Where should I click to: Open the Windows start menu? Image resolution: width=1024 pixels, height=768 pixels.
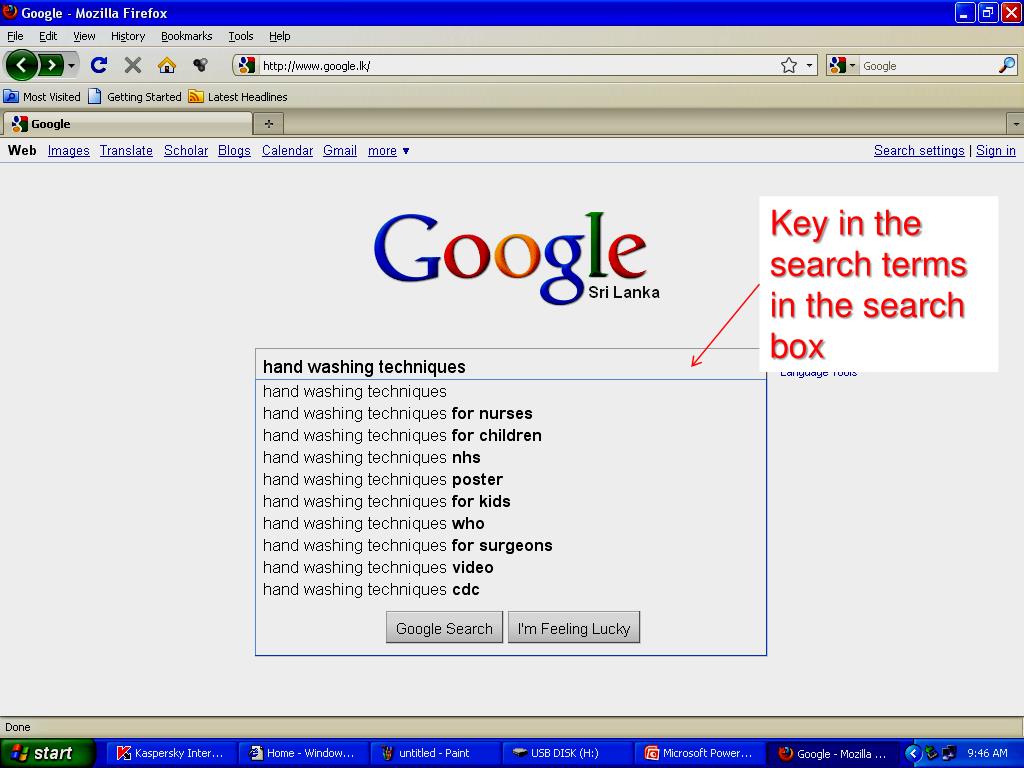(46, 753)
